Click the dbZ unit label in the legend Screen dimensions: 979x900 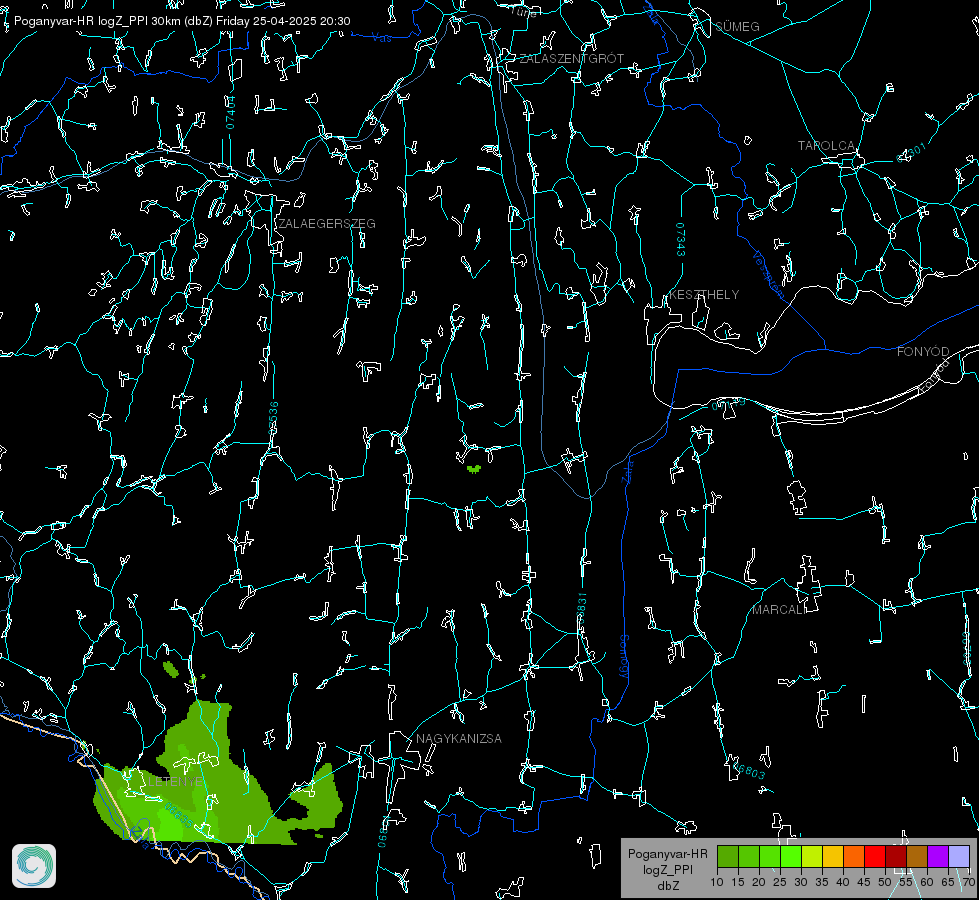667,886
